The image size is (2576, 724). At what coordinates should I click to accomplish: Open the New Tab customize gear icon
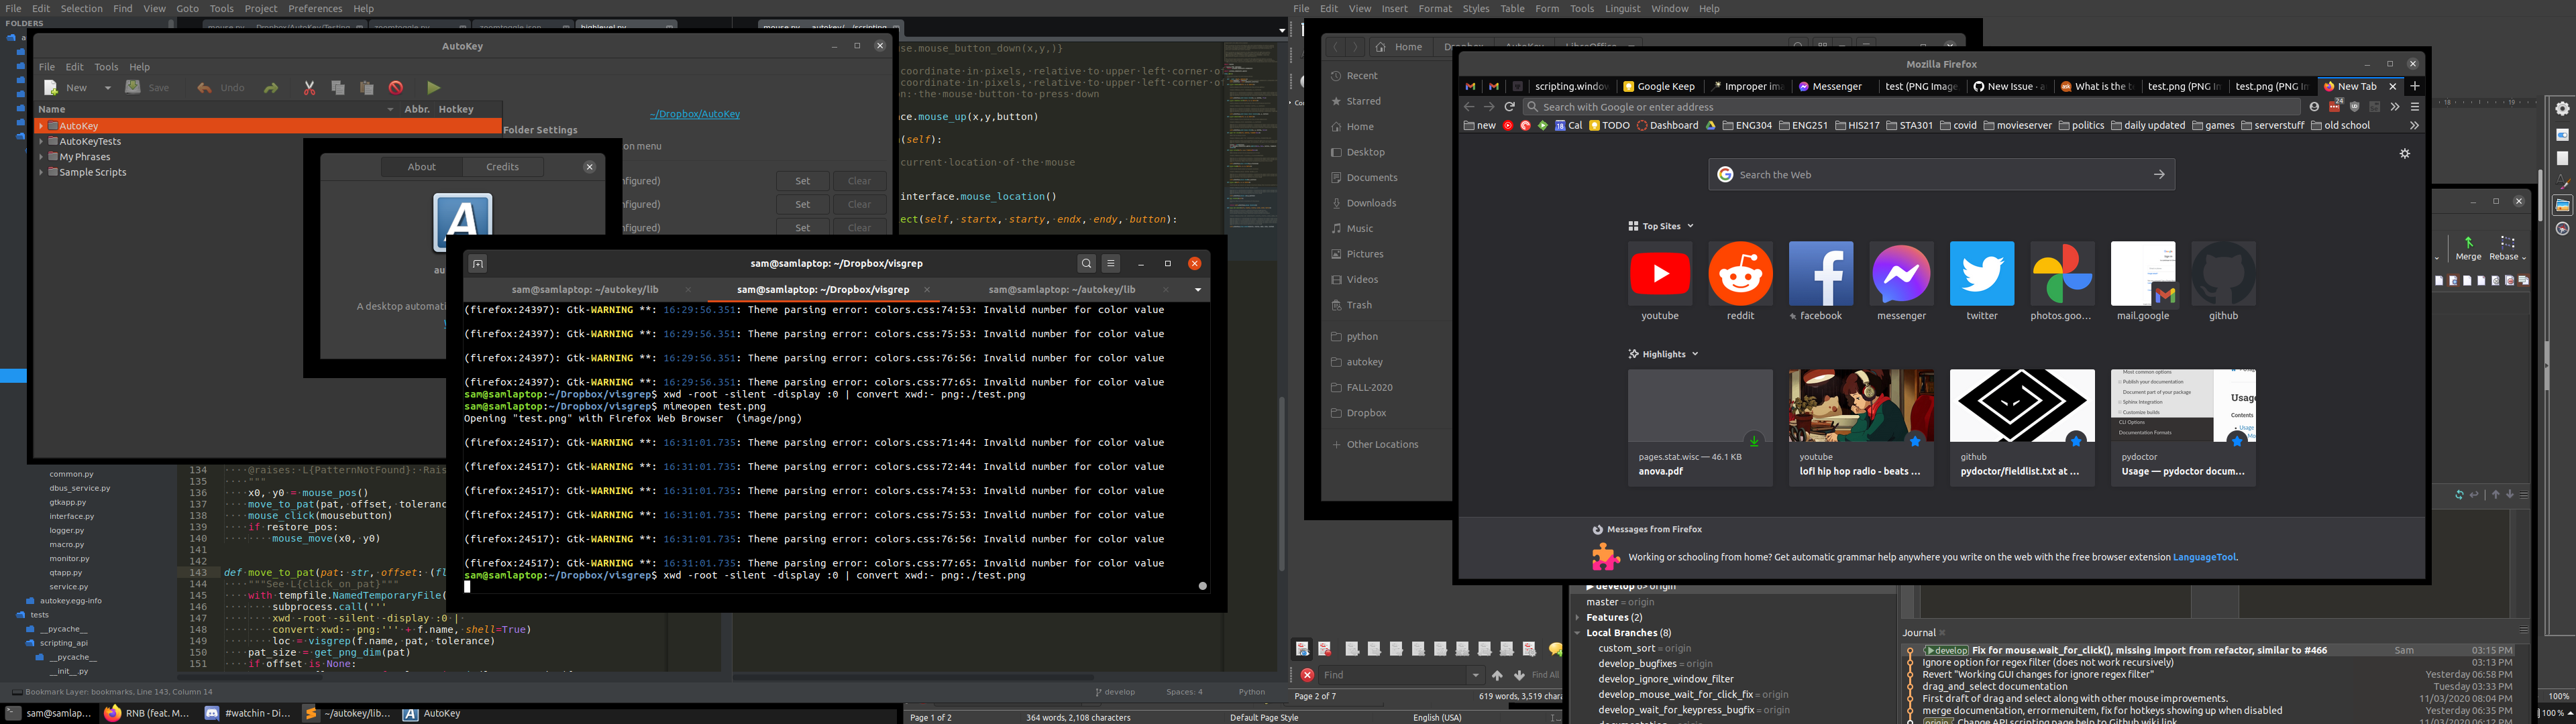coord(2405,154)
